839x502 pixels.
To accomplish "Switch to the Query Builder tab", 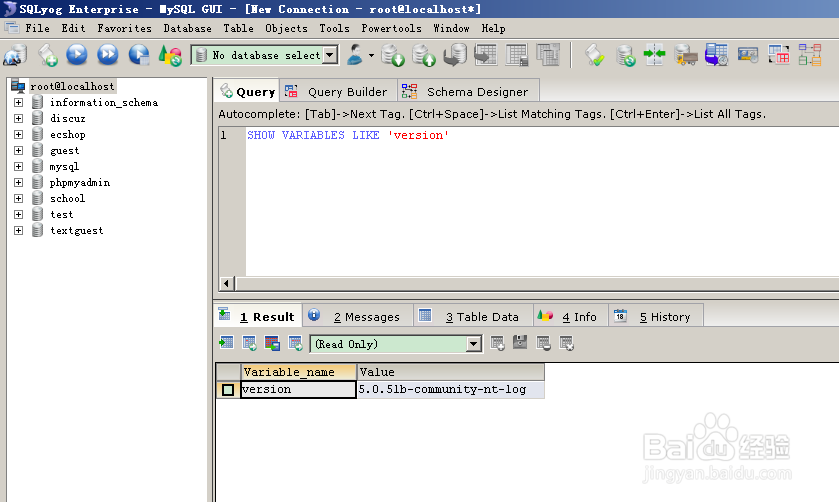I will click(338, 92).
